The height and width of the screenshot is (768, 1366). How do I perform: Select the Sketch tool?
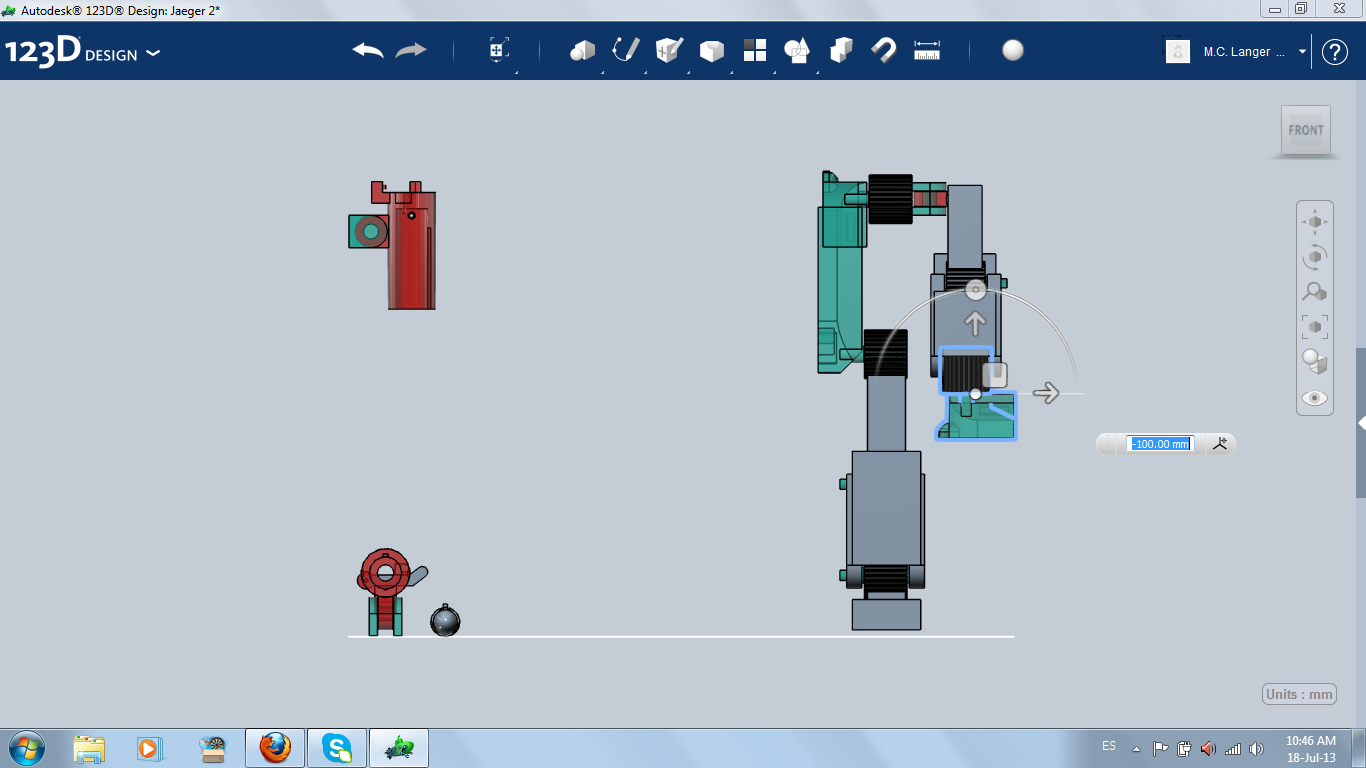(625, 50)
